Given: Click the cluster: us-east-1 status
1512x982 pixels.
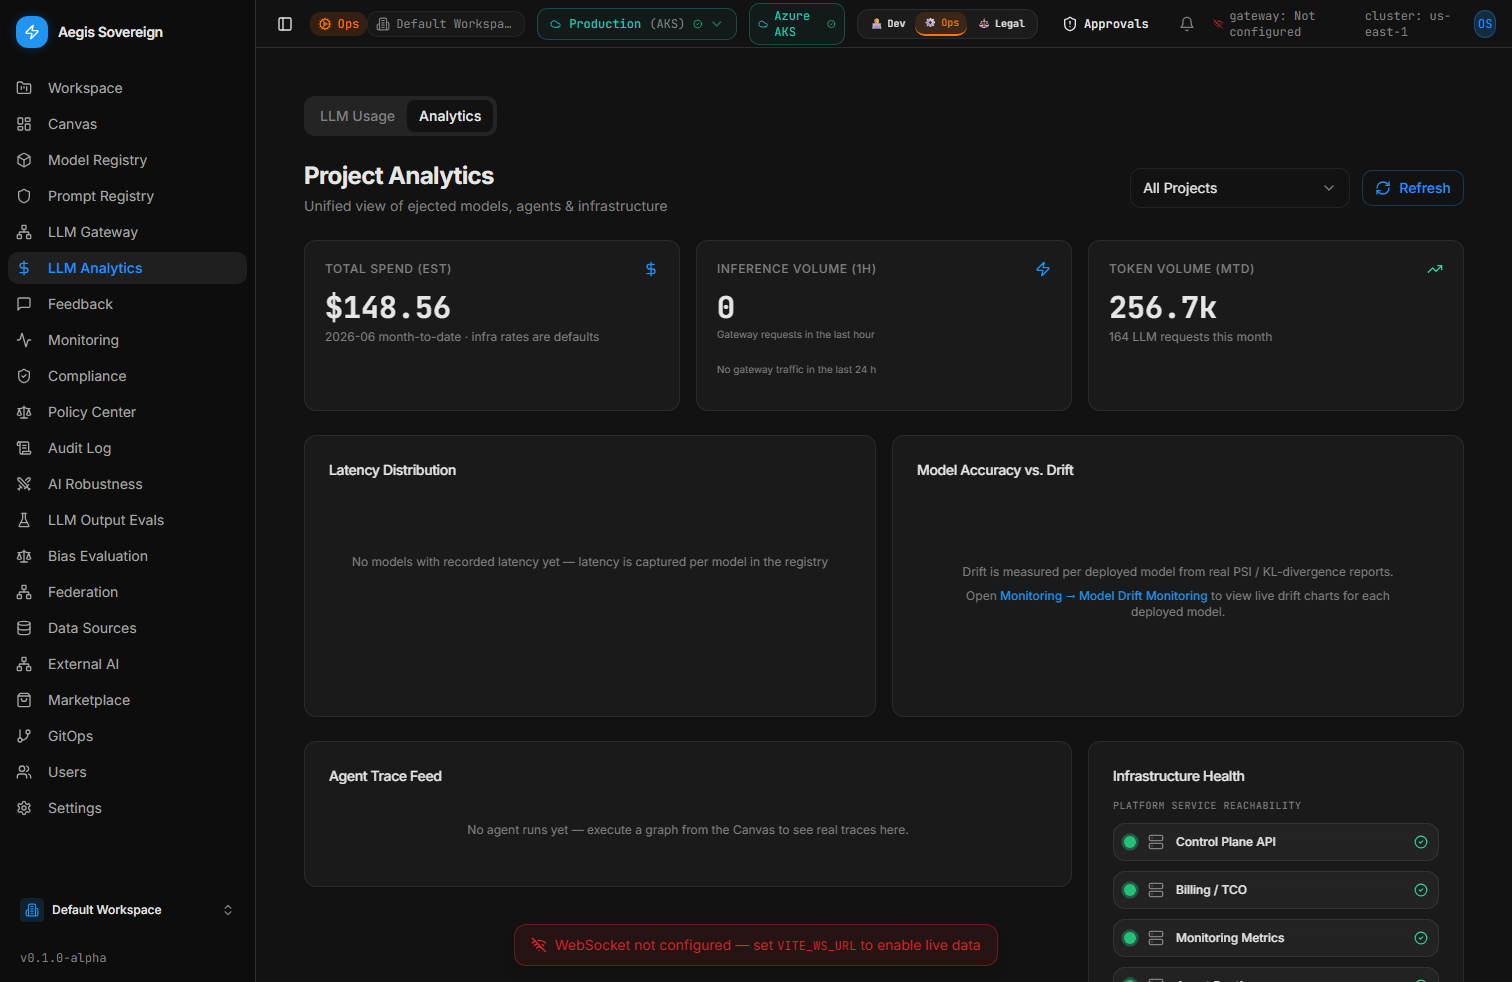Looking at the screenshot, I should click(1407, 24).
